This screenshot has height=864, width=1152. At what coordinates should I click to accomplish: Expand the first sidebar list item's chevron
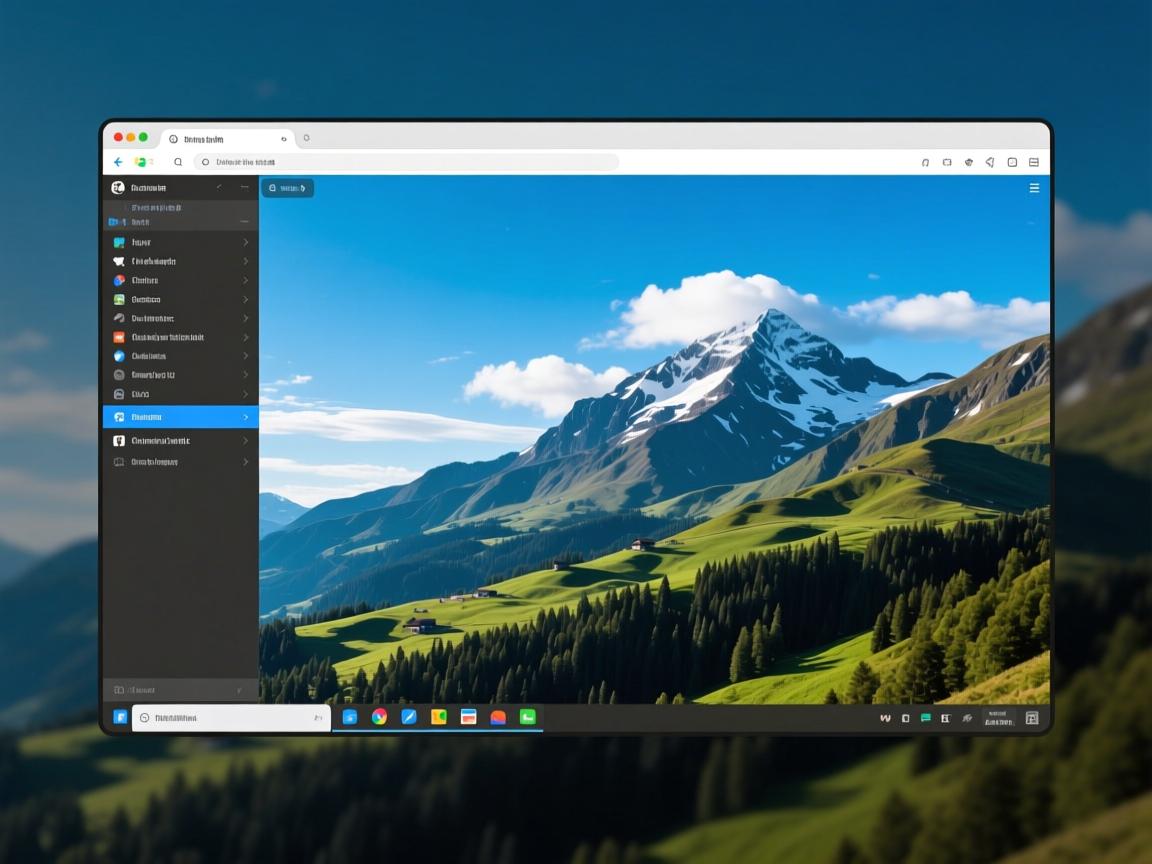[246, 242]
